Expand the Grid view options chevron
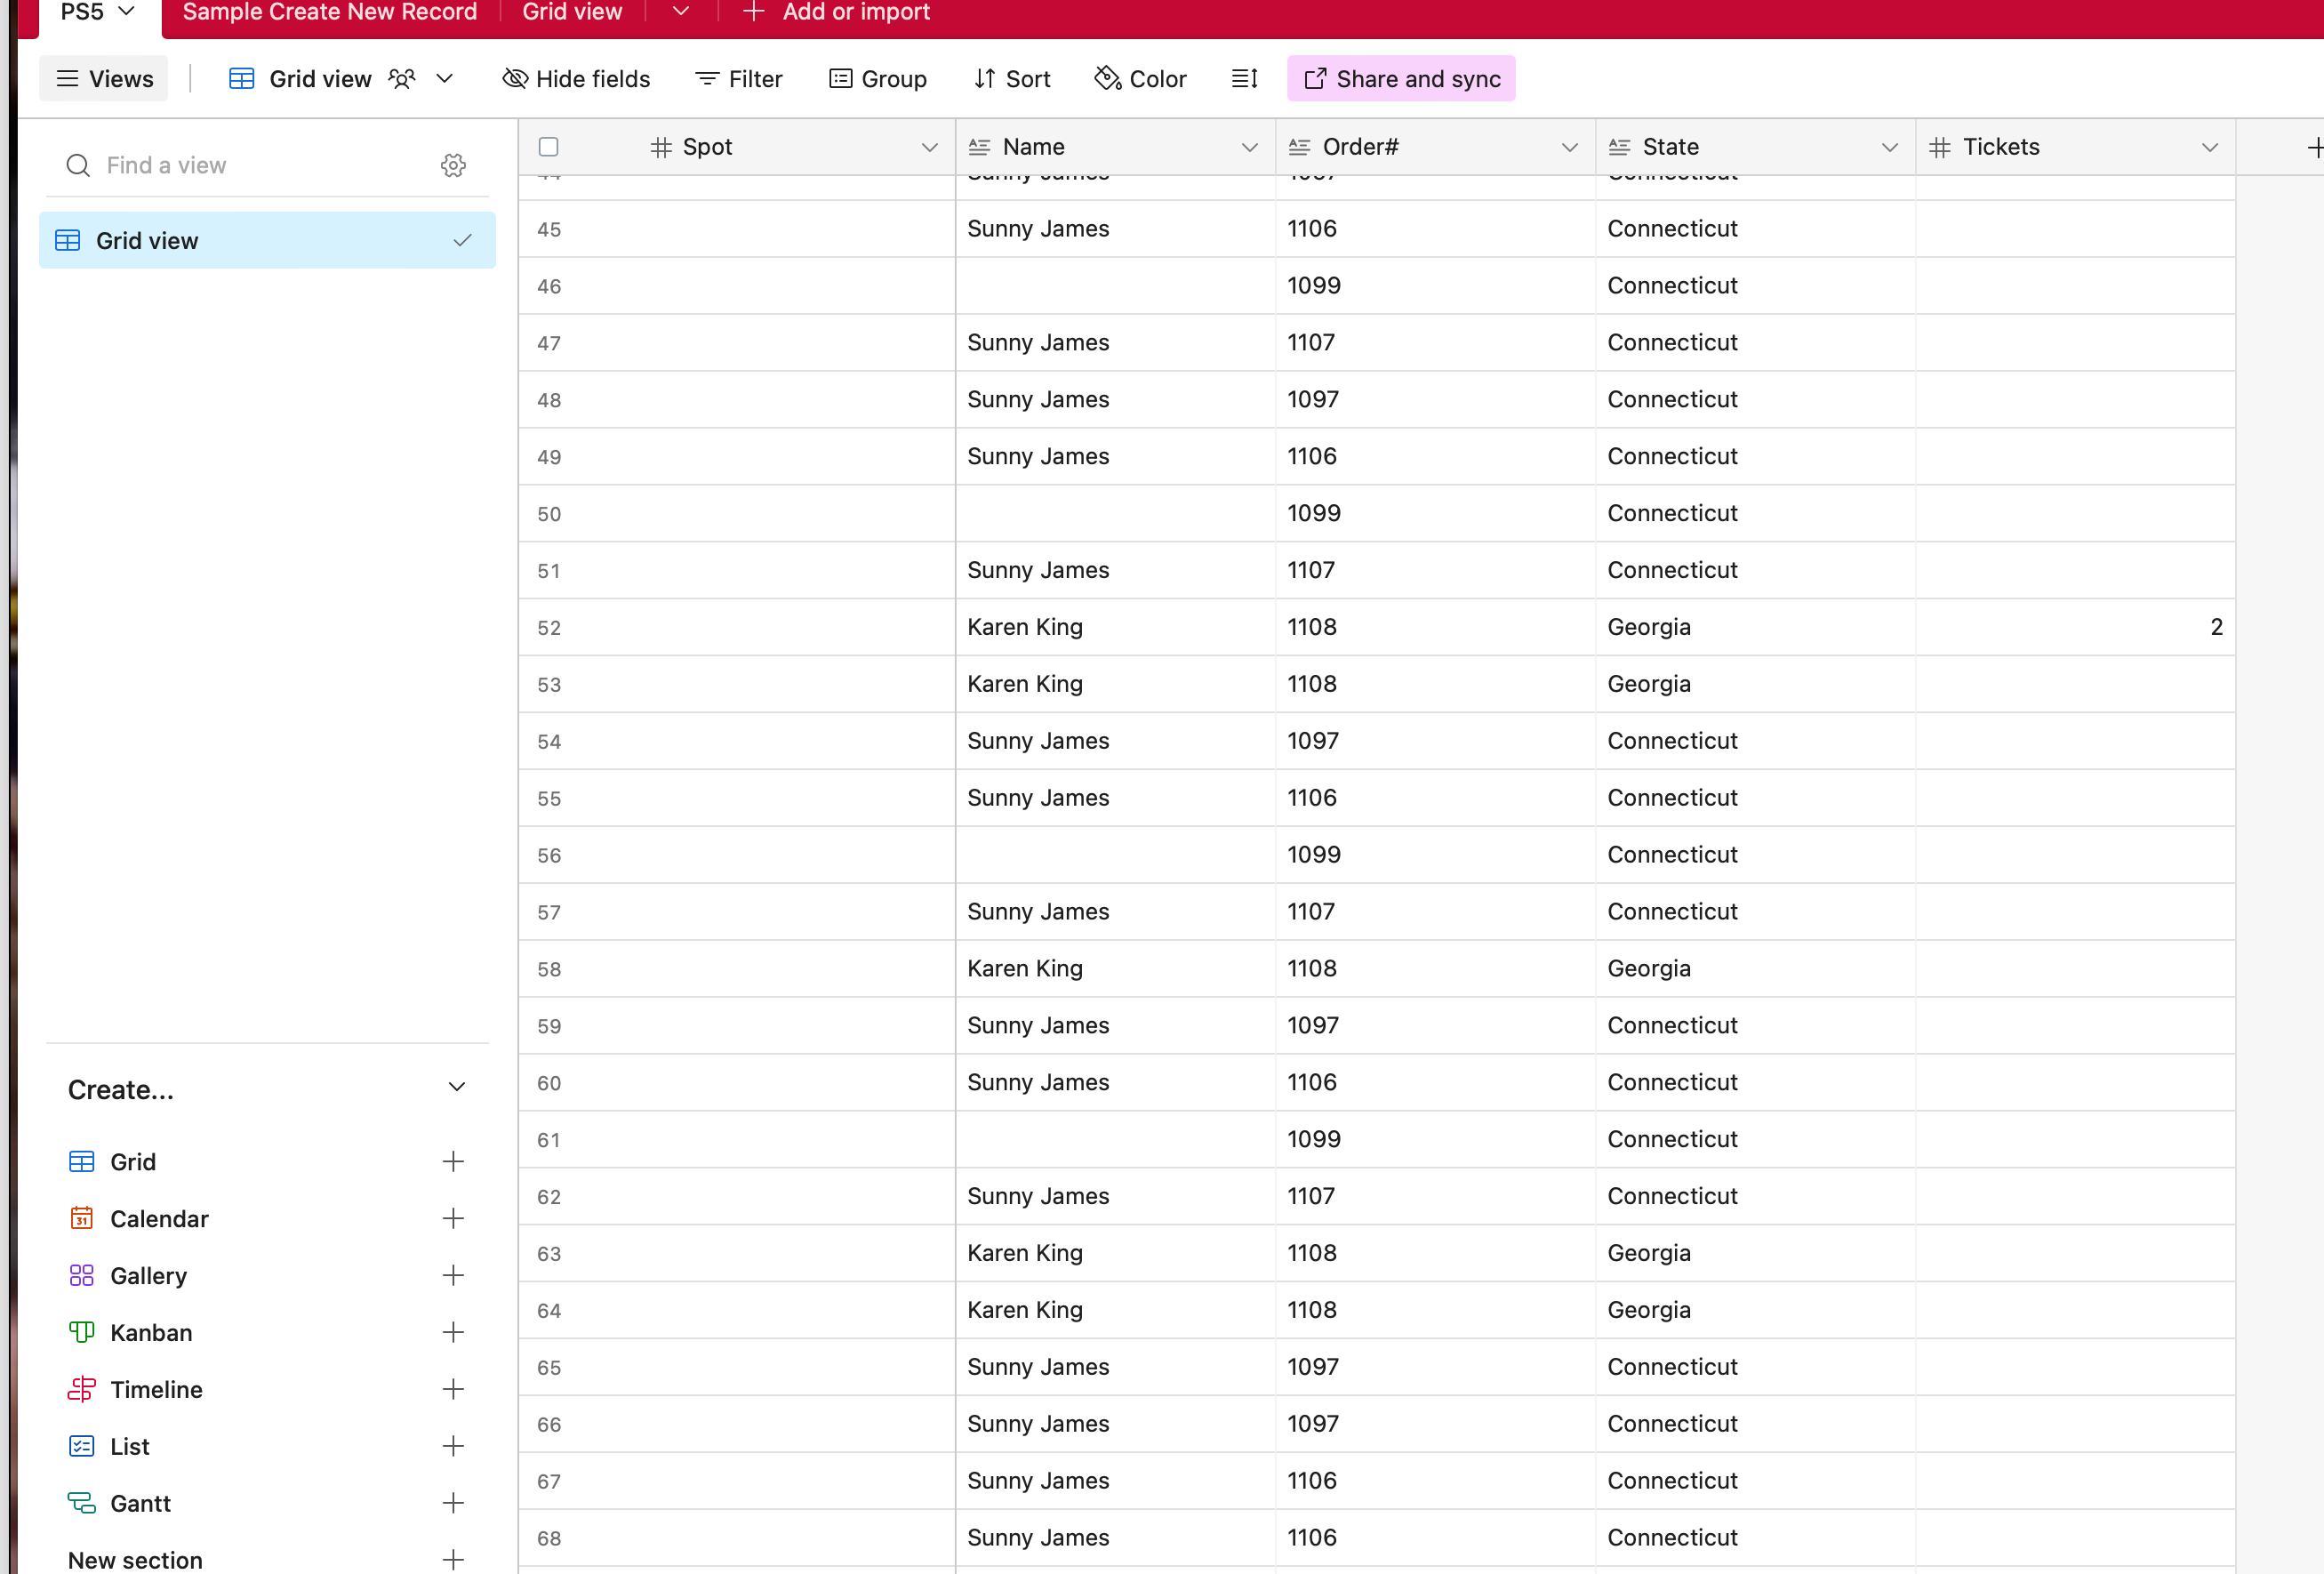This screenshot has height=1574, width=2324. [x=445, y=79]
